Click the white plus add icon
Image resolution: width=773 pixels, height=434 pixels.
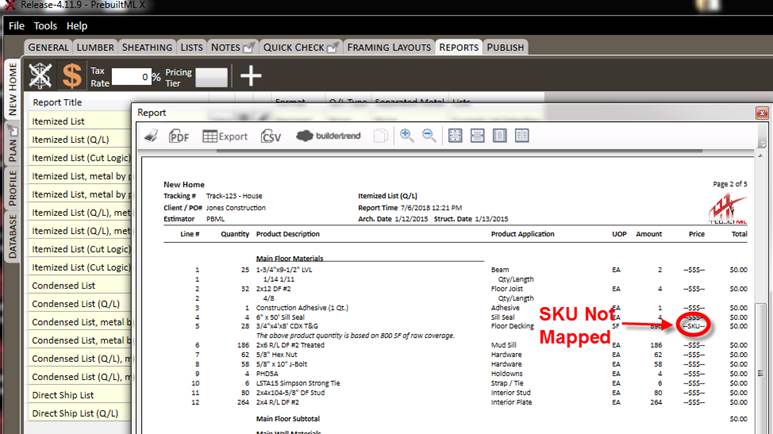250,76
